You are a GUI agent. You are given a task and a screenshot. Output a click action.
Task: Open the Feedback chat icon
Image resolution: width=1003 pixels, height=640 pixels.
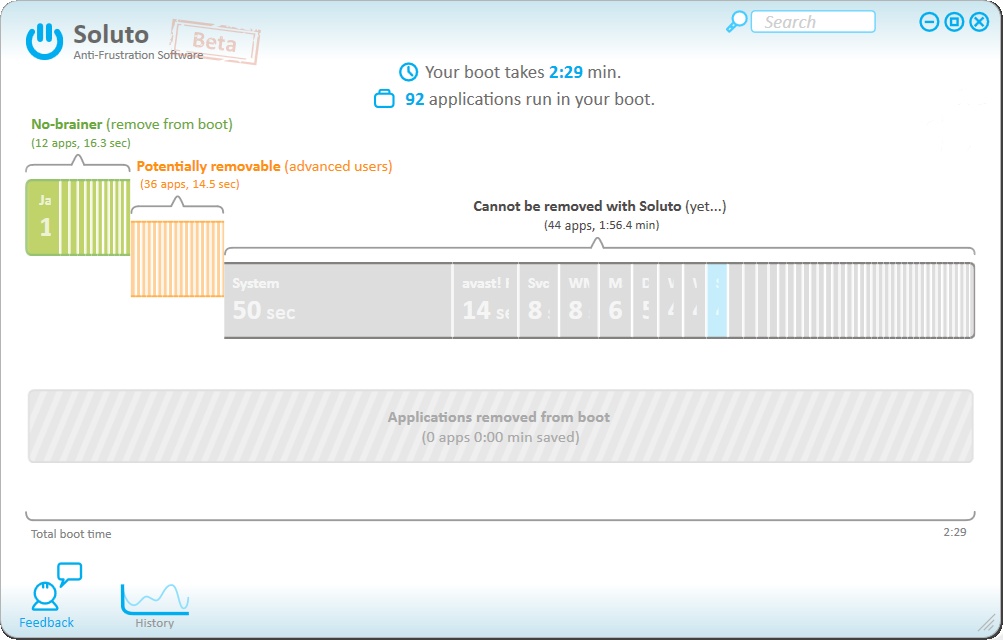(56, 586)
